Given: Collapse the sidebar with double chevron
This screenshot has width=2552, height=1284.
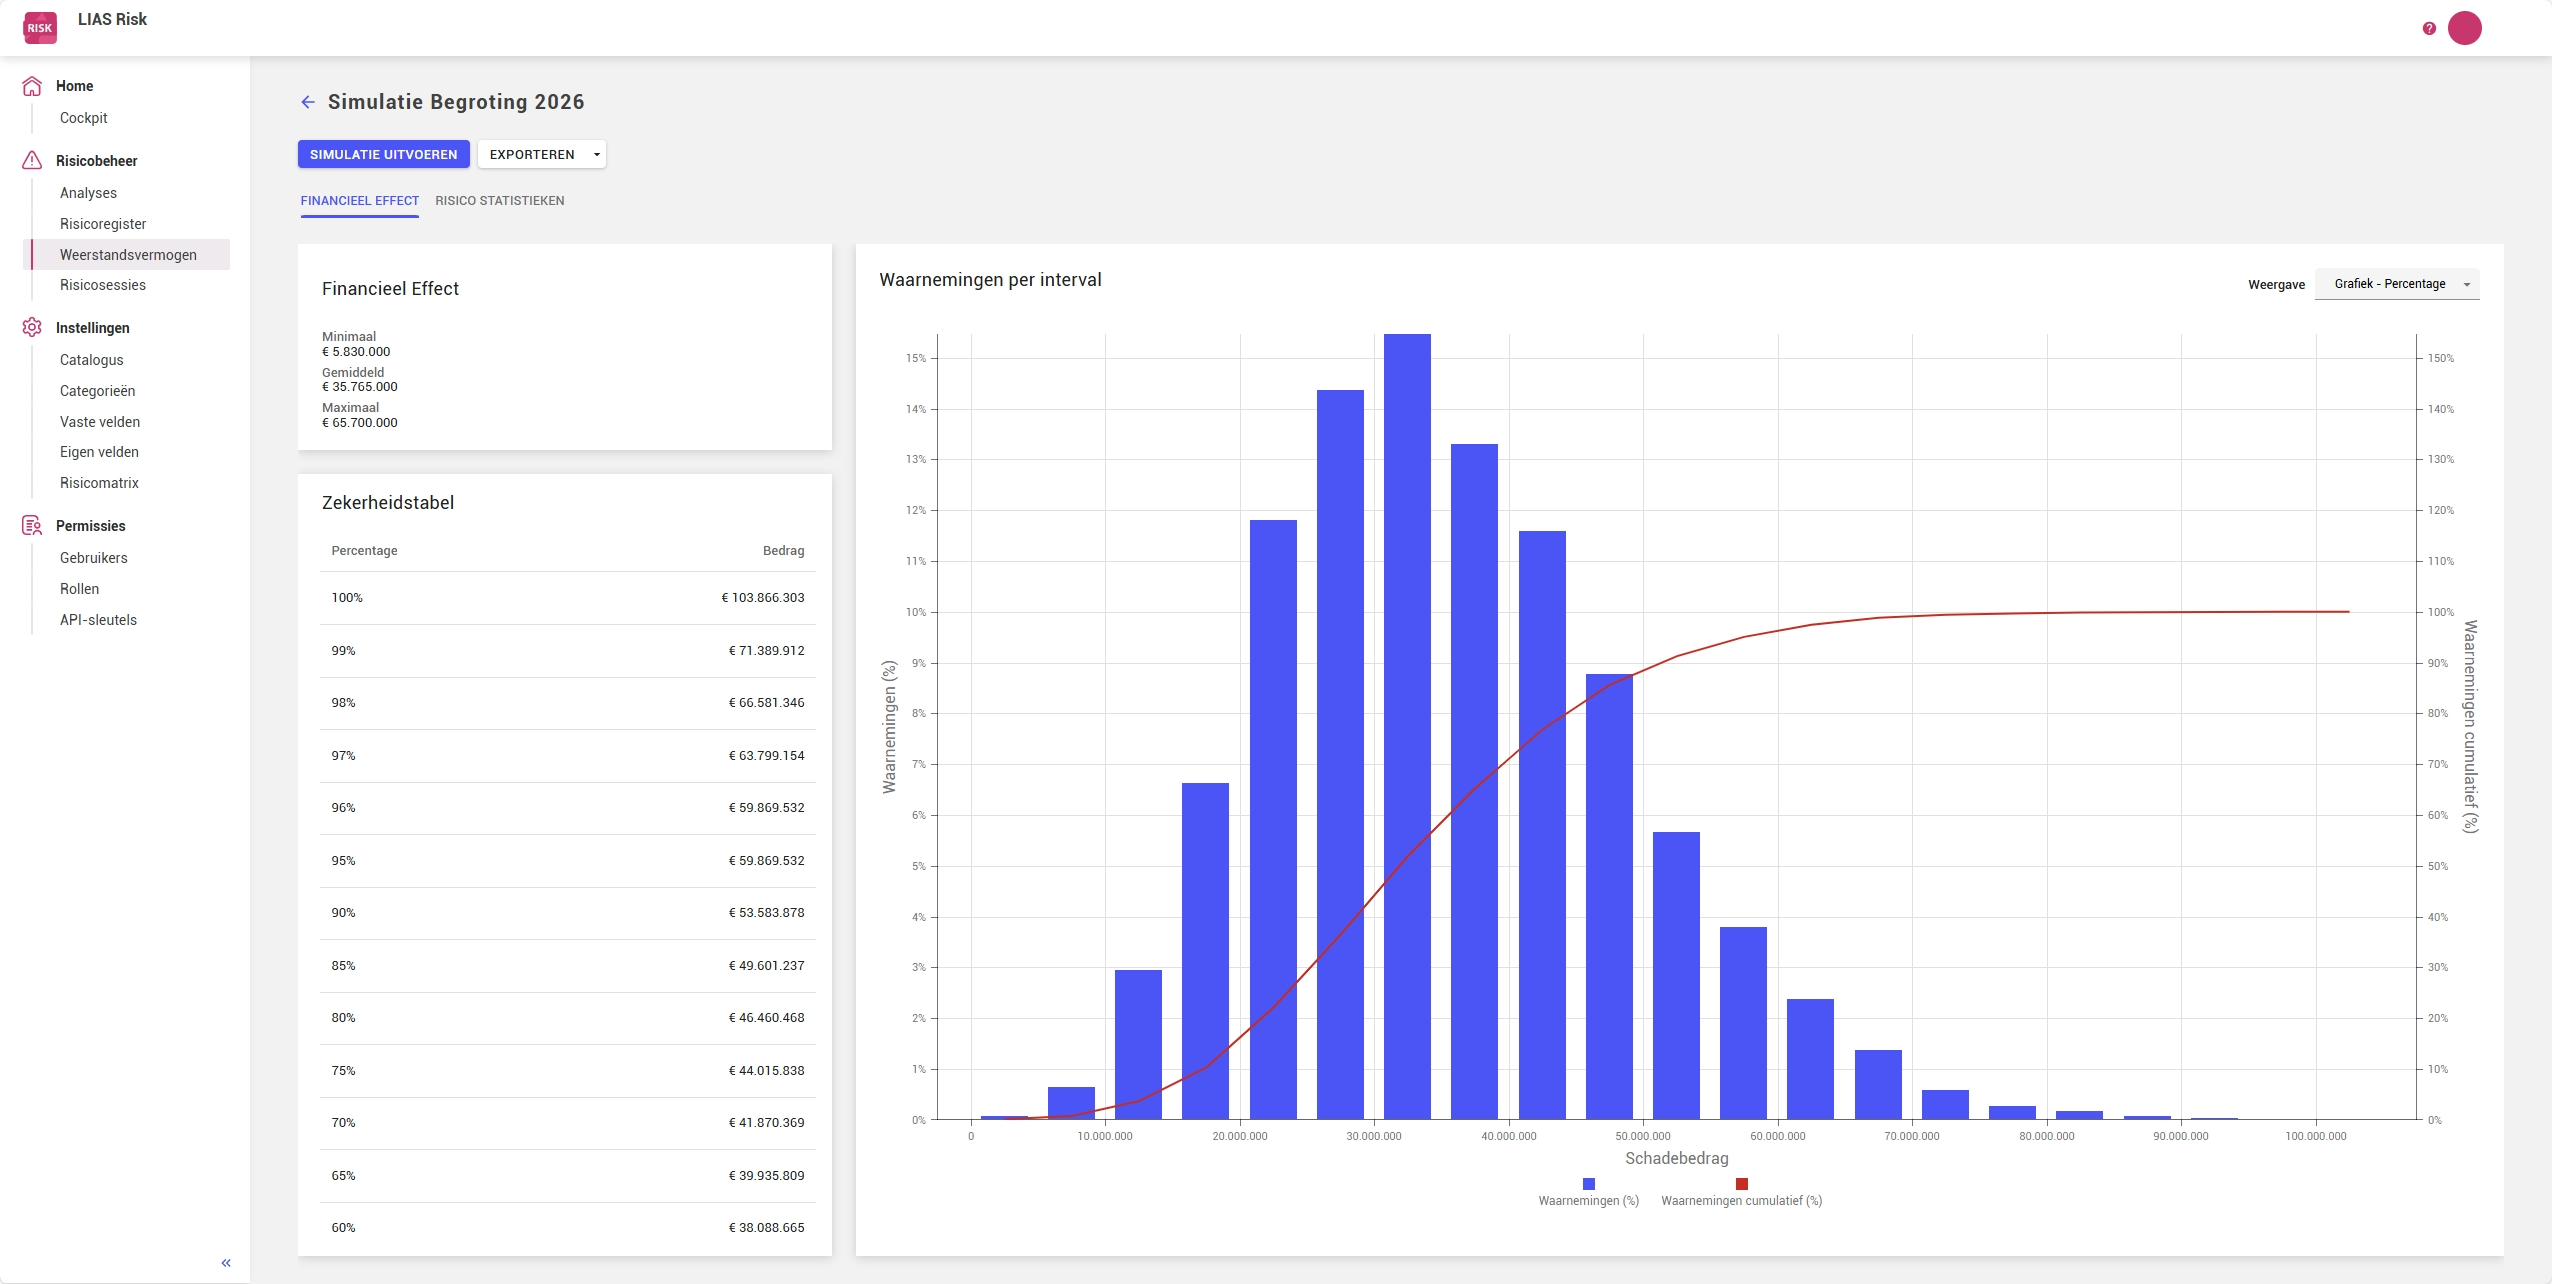Looking at the screenshot, I should tap(226, 1263).
